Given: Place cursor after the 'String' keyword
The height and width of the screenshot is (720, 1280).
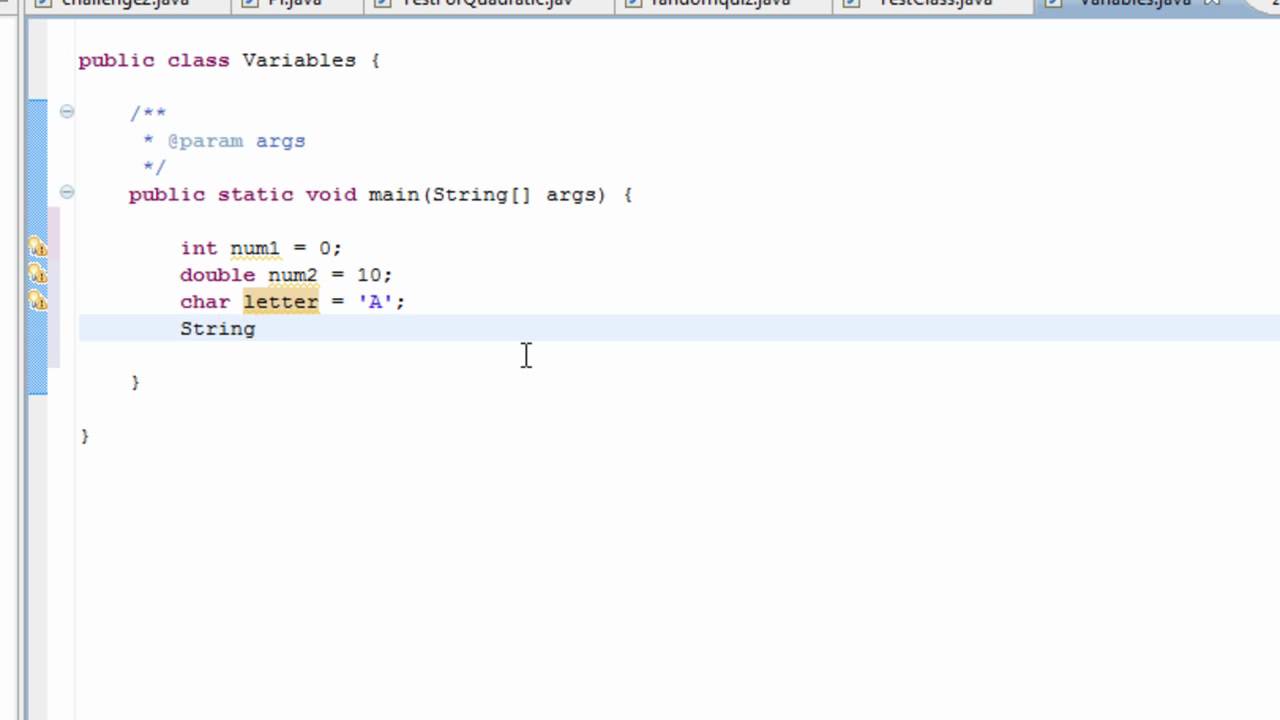Looking at the screenshot, I should click(257, 329).
